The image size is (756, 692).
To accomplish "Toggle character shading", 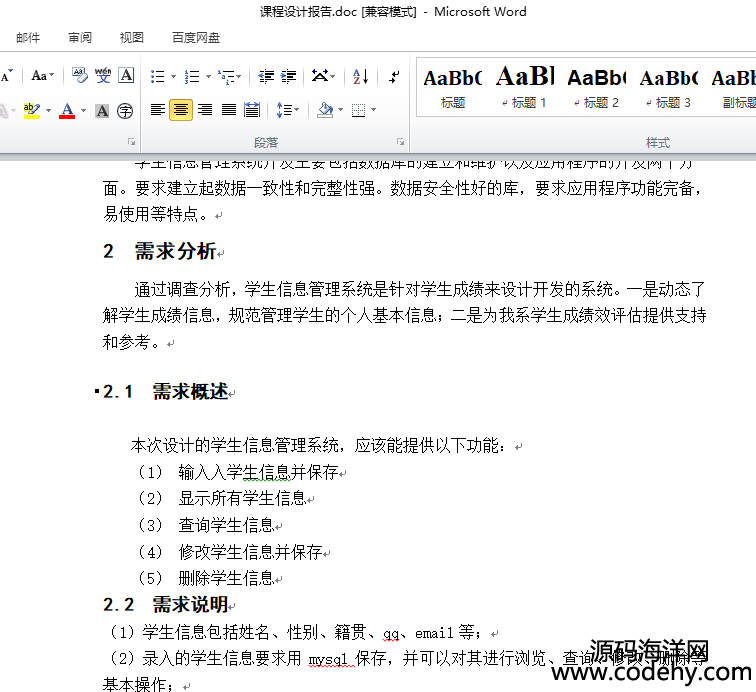I will 102,110.
